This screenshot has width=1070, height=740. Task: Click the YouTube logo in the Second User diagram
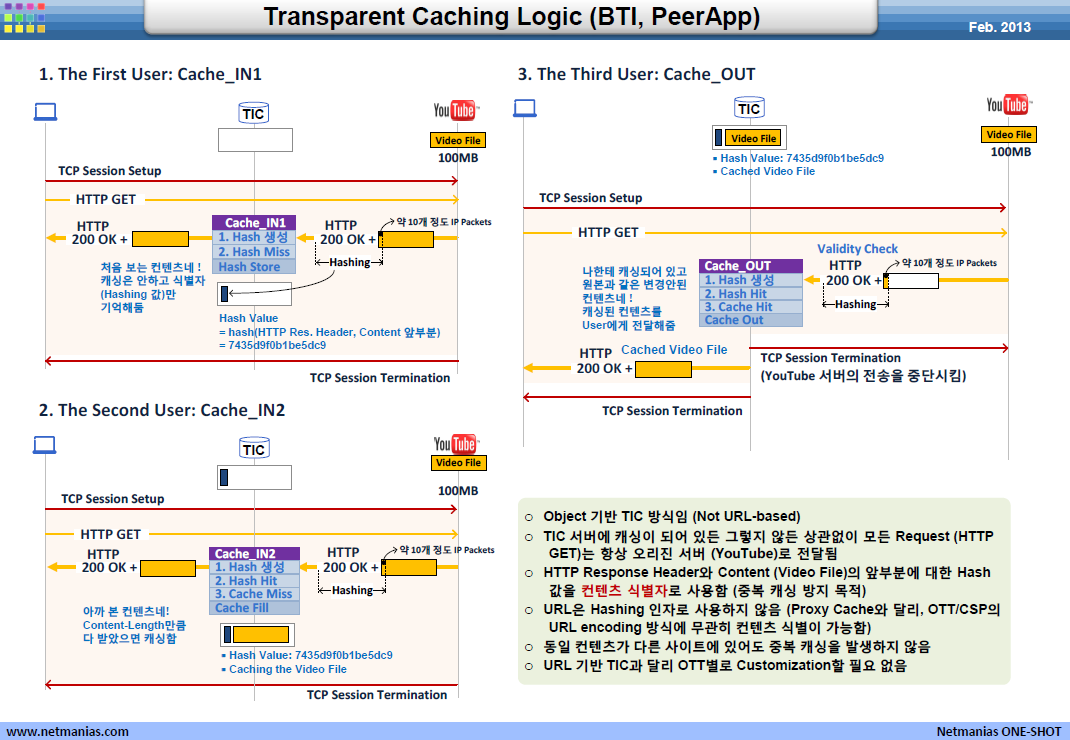457,444
